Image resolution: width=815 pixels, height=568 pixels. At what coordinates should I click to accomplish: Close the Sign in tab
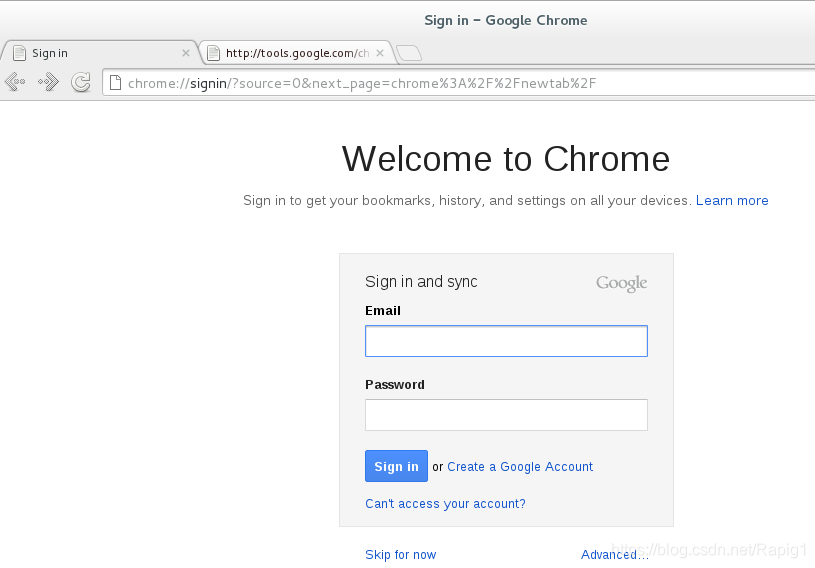point(186,53)
